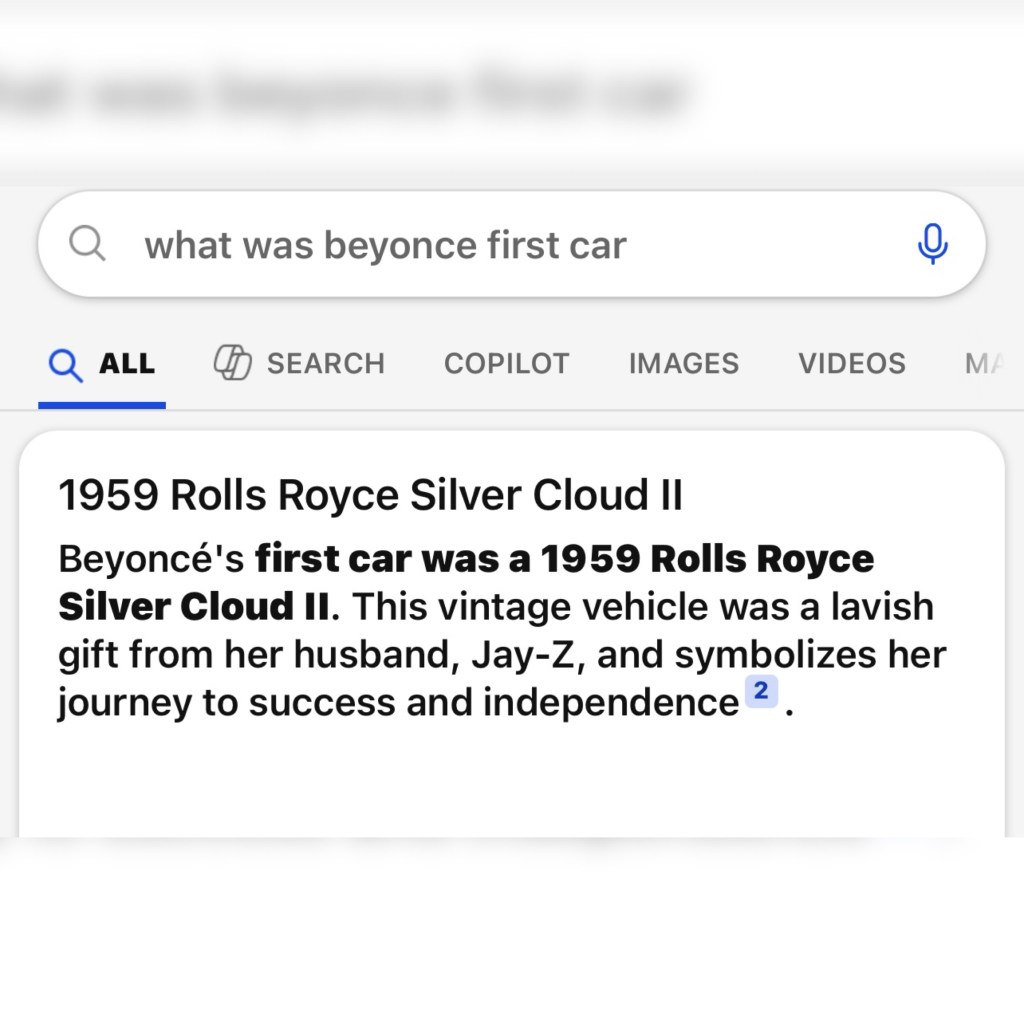
Task: Select the partially visible MA tab
Action: [x=985, y=363]
